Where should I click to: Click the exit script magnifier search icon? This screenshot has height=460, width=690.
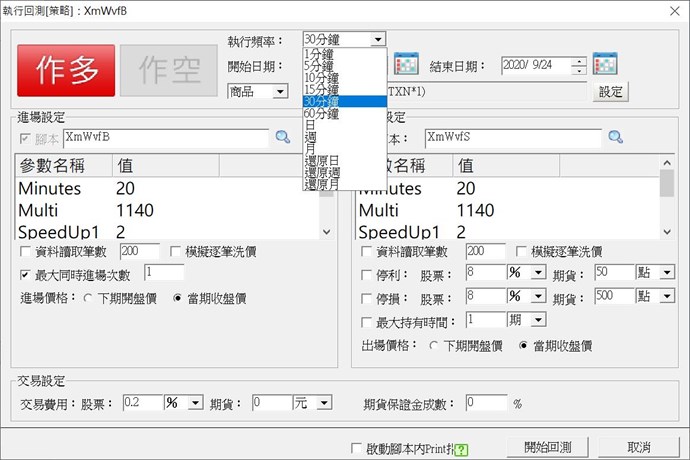point(616,136)
